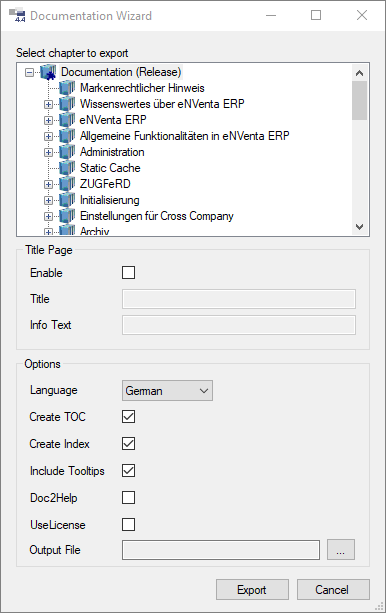Expand Allgemeine Funktionalitäten in eNVenta ERP
Viewport: 386px width, 613px height.
[x=48, y=136]
